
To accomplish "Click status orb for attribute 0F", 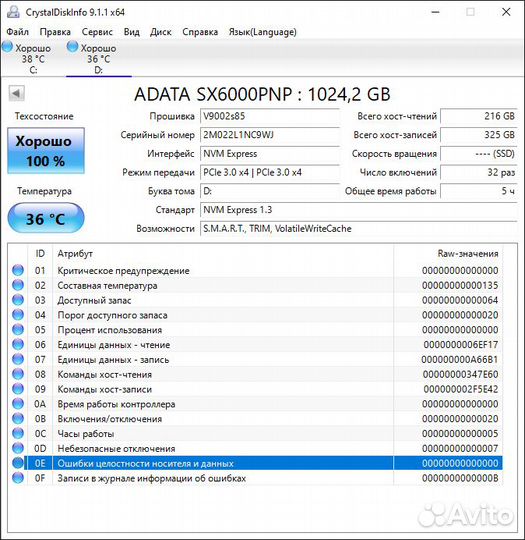I will pyautogui.click(x=18, y=478).
